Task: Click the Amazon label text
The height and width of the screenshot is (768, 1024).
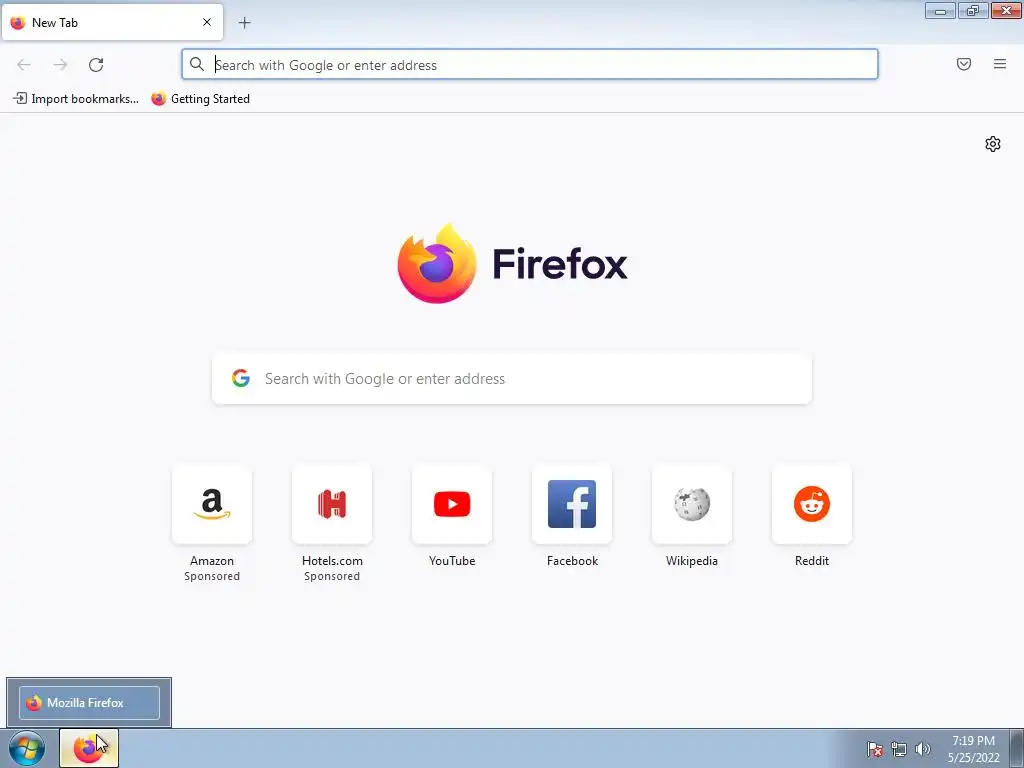Action: pos(212,561)
